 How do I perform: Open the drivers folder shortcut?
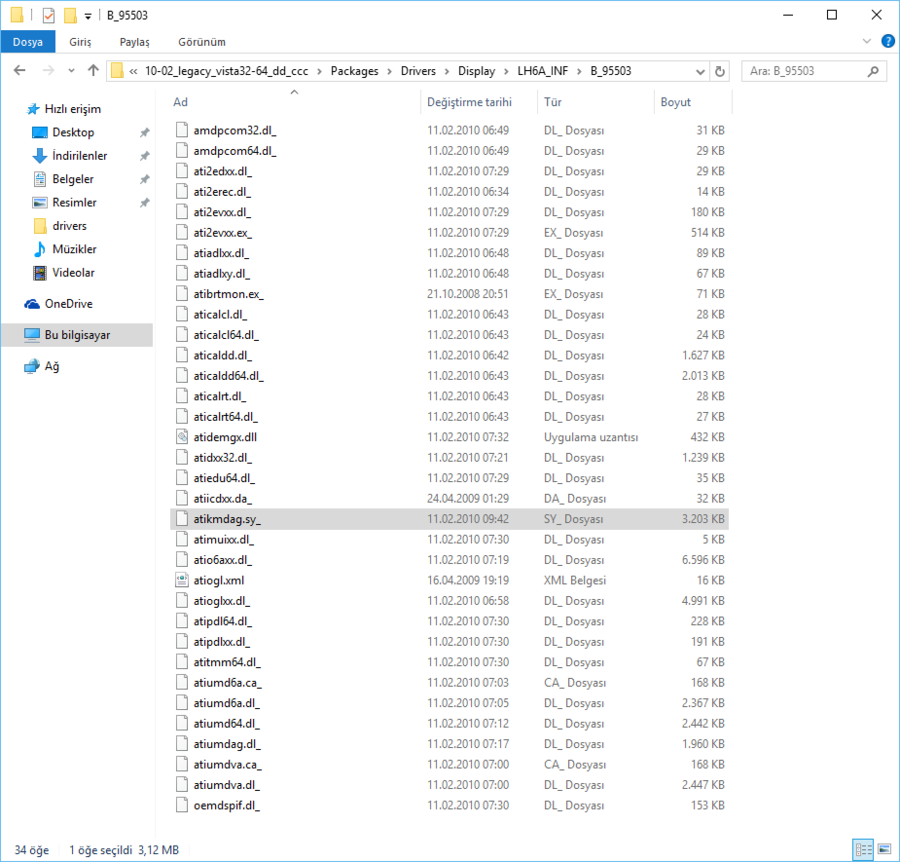point(69,226)
